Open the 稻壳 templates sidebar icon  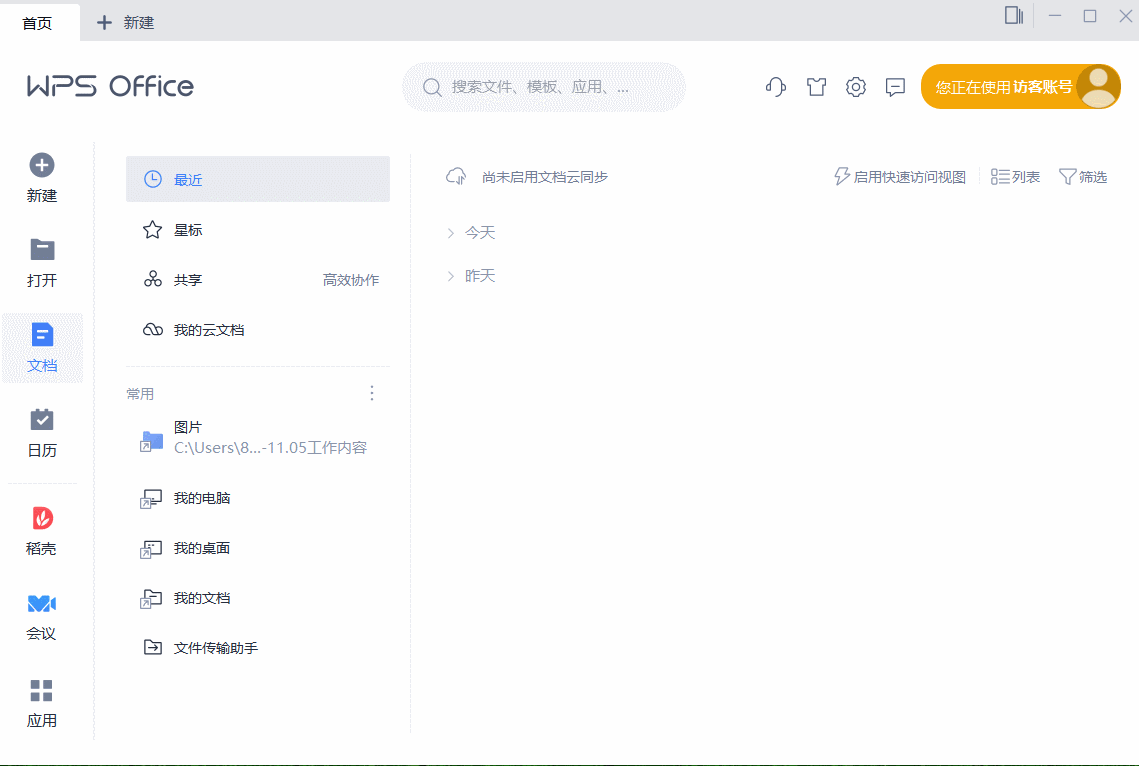42,518
